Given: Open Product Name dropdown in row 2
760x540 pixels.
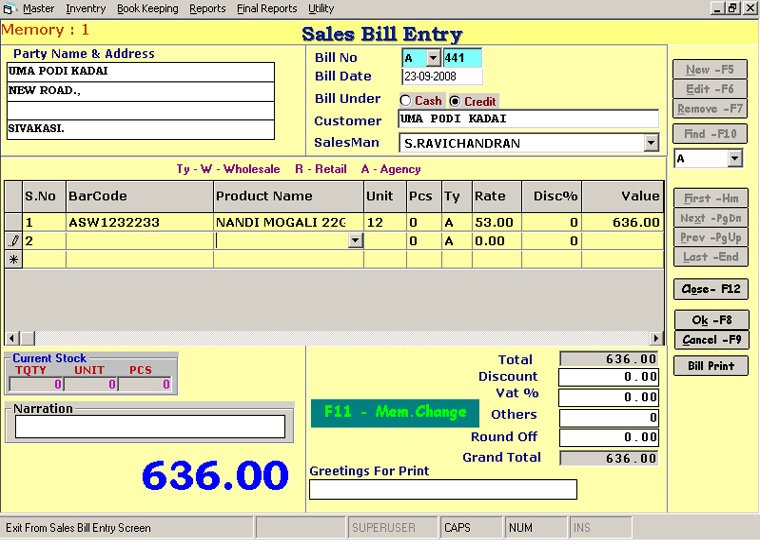Looking at the screenshot, I should (x=355, y=241).
